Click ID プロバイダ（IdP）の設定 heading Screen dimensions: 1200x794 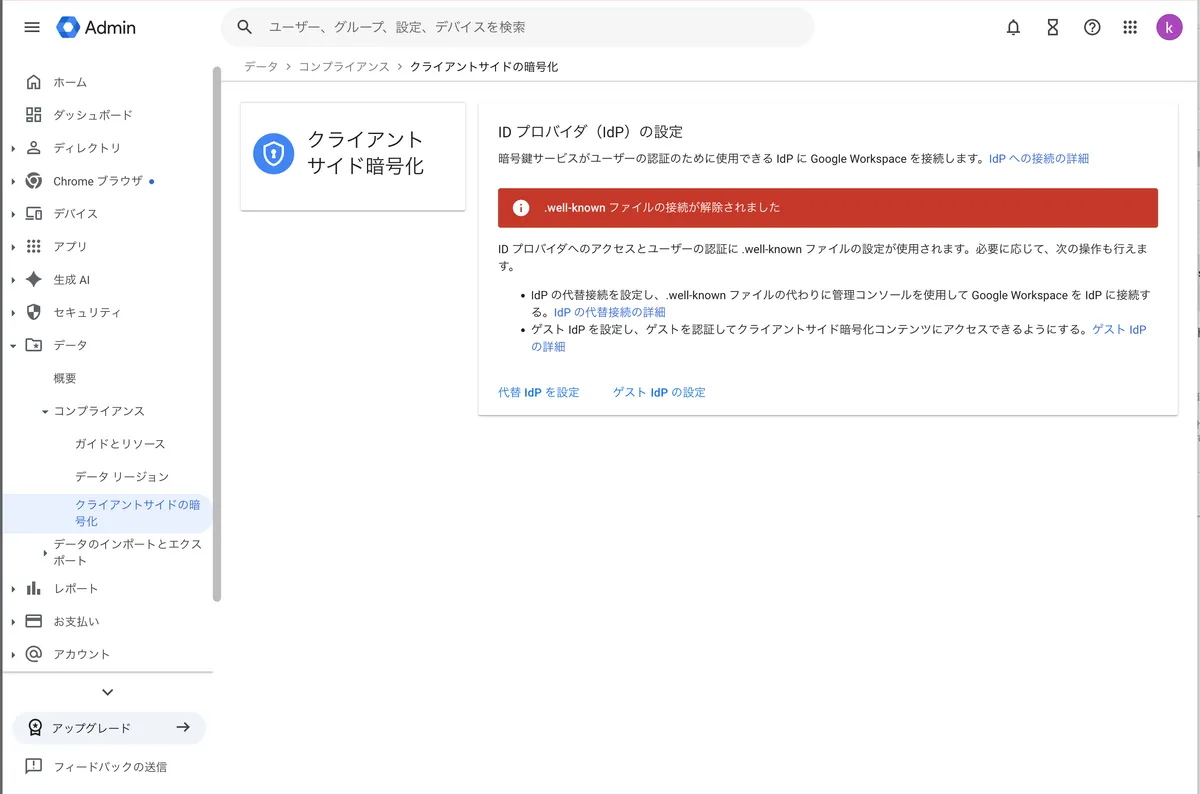(590, 132)
